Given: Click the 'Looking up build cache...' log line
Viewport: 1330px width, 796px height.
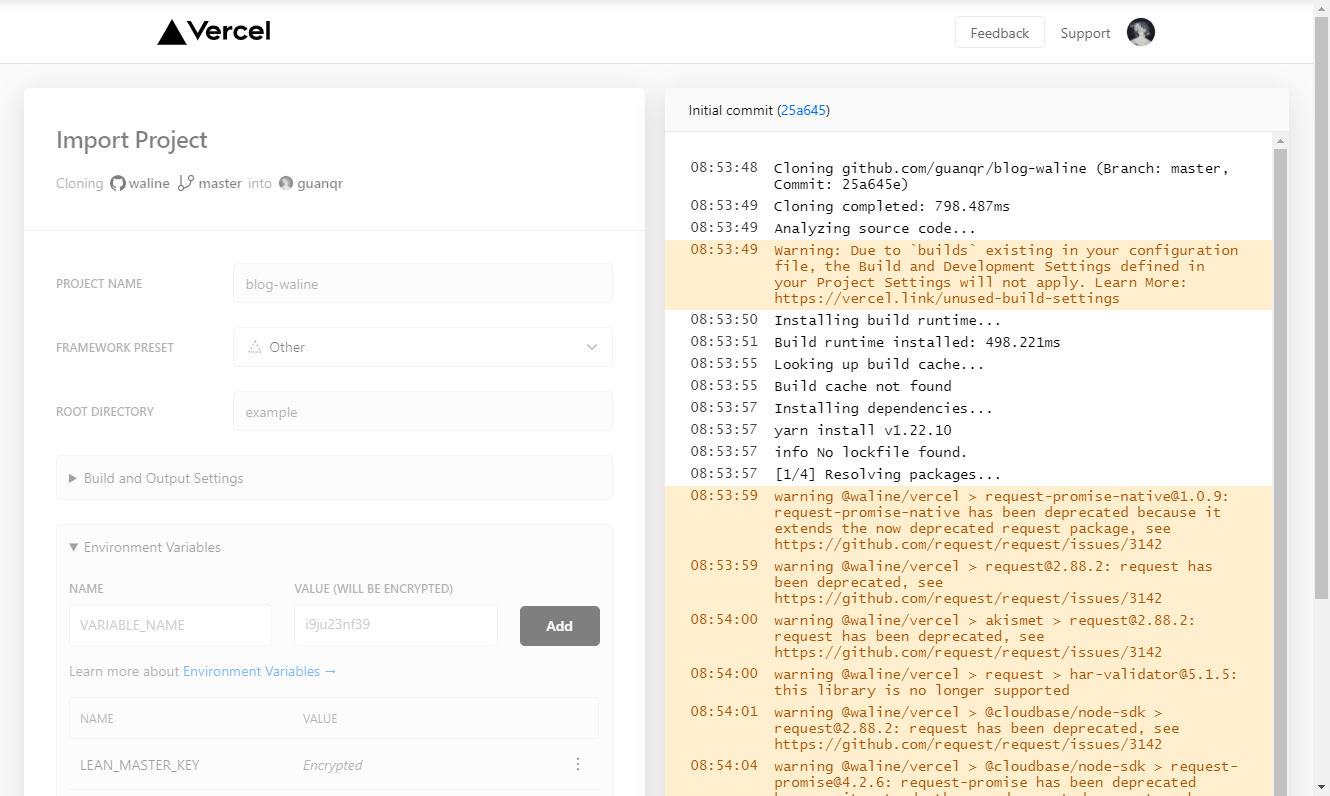Looking at the screenshot, I should 968,364.
